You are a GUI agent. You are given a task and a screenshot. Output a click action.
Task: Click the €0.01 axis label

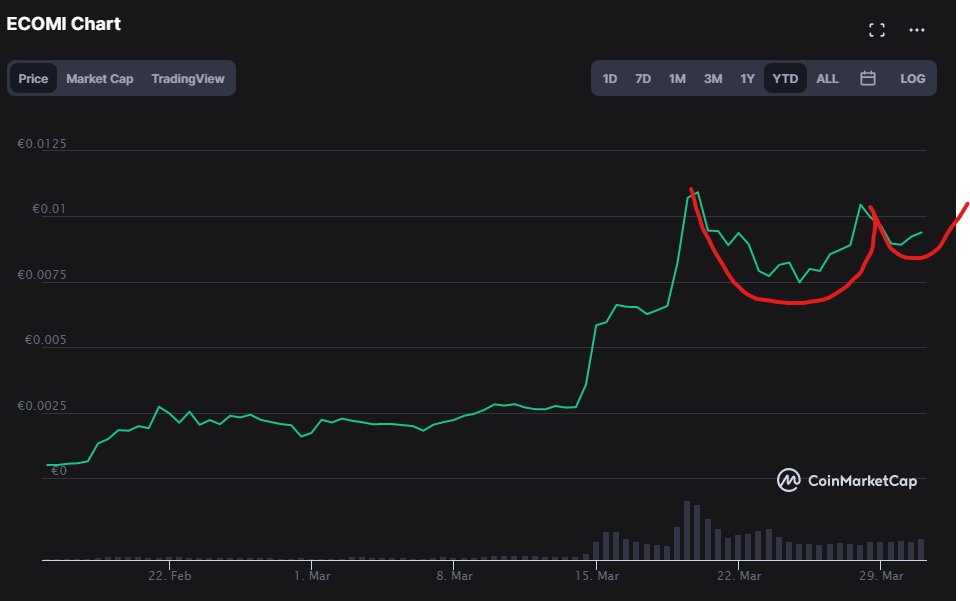(49, 209)
